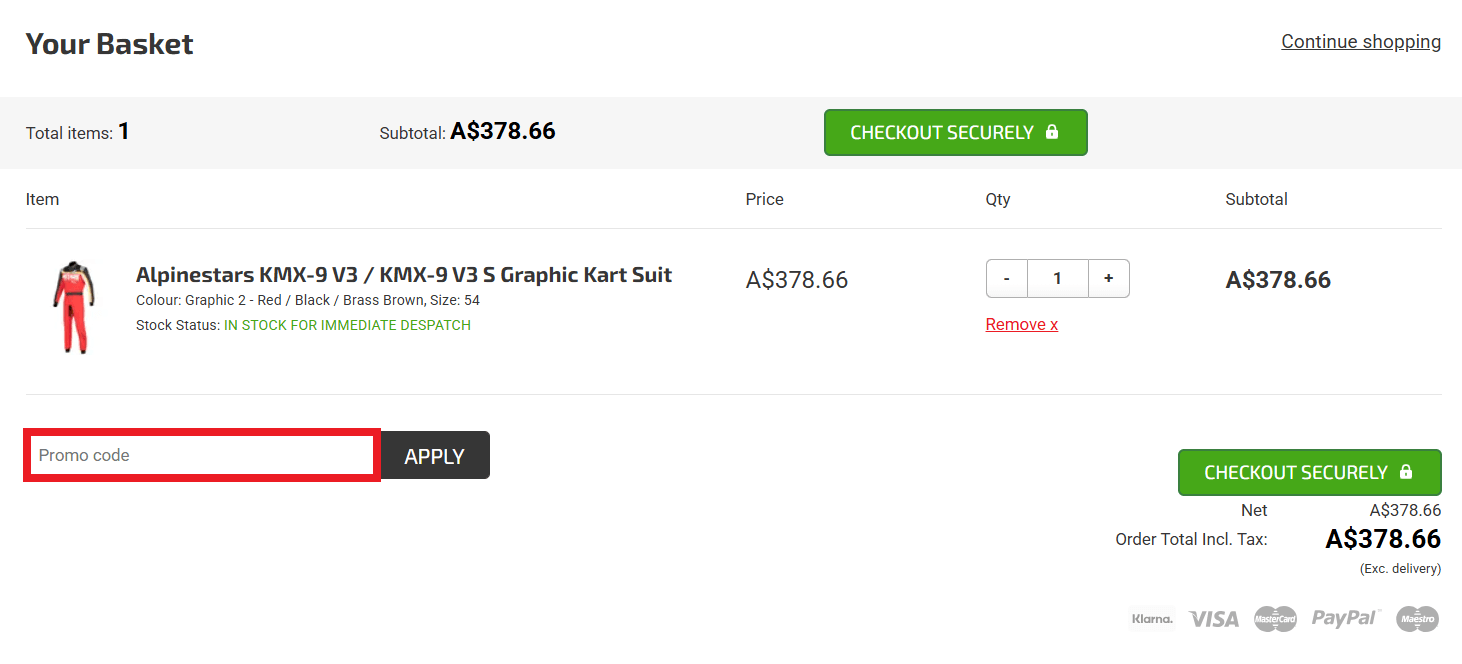
Task: Click the Qty column header
Action: click(x=998, y=199)
